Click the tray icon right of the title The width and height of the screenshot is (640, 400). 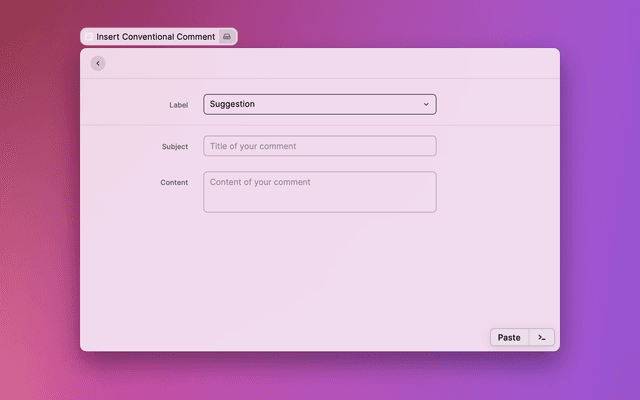point(227,36)
